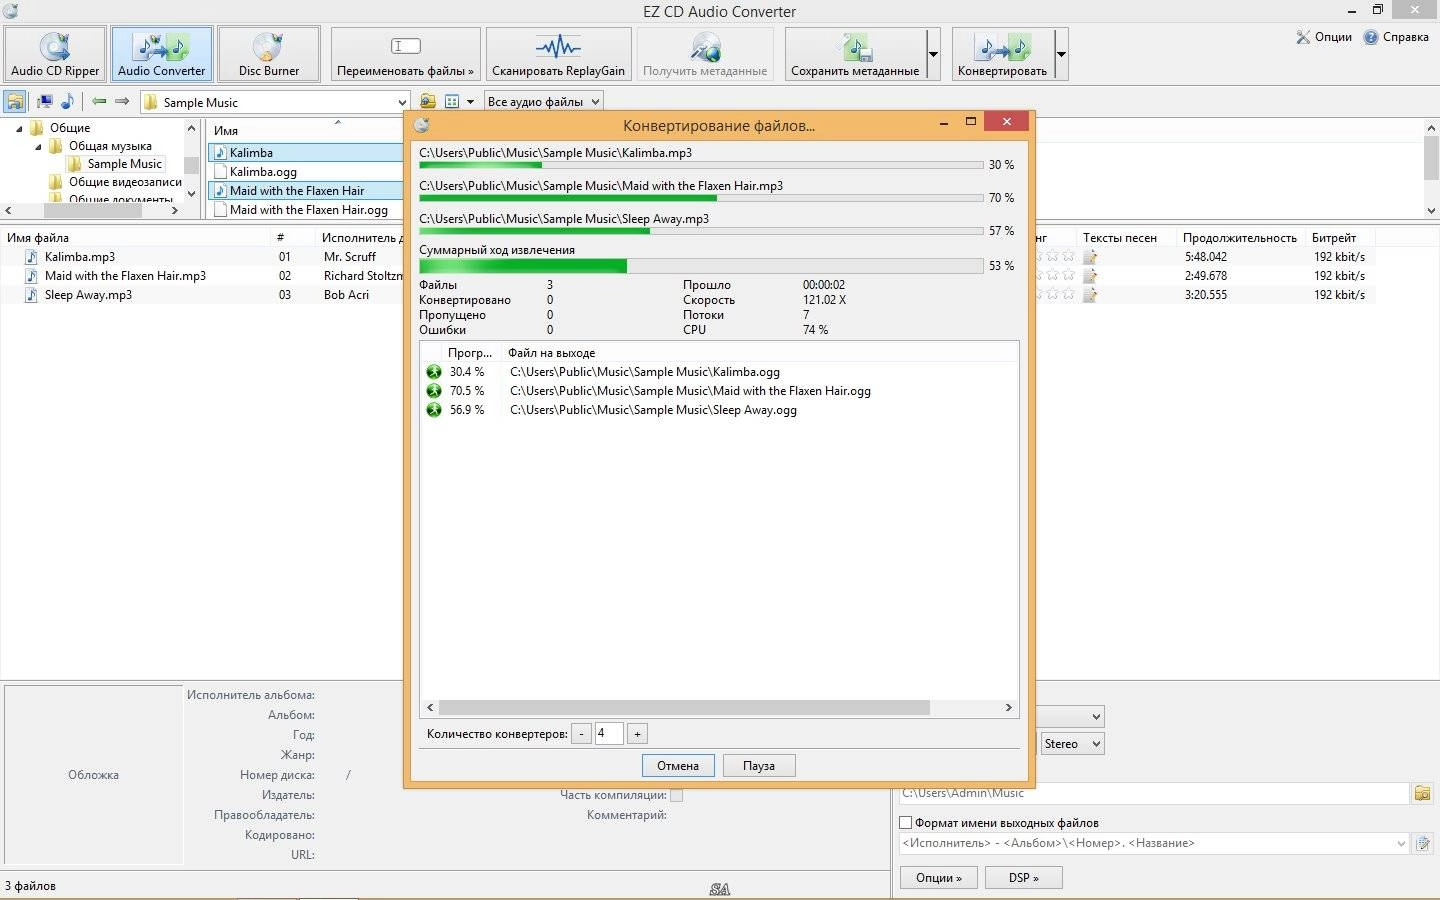The image size is (1440, 900).
Task: Open the Stereo channels dropdown
Action: pyautogui.click(x=1072, y=744)
